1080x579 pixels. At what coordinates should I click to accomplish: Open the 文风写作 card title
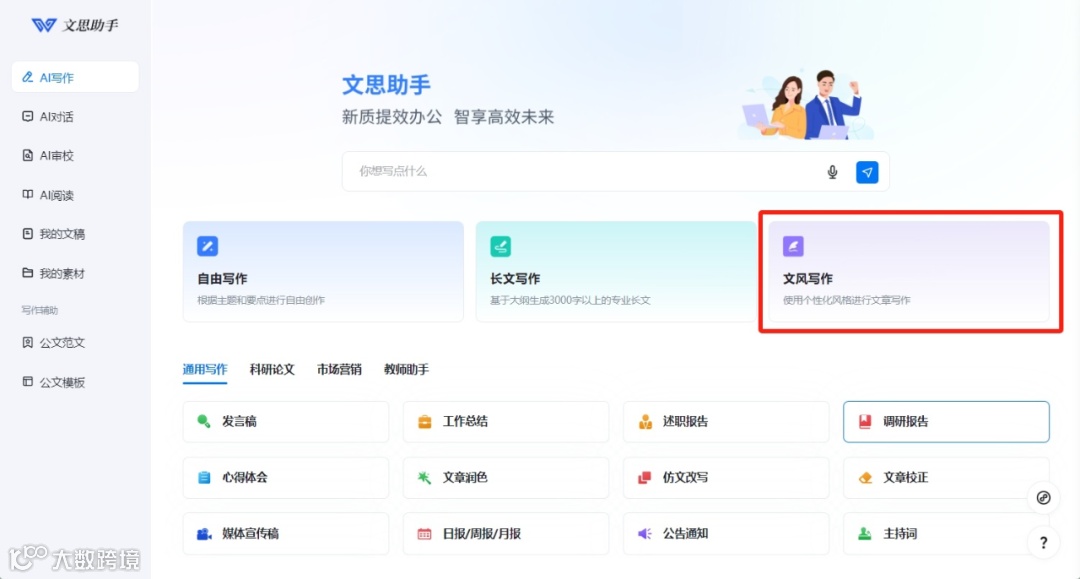pos(807,279)
